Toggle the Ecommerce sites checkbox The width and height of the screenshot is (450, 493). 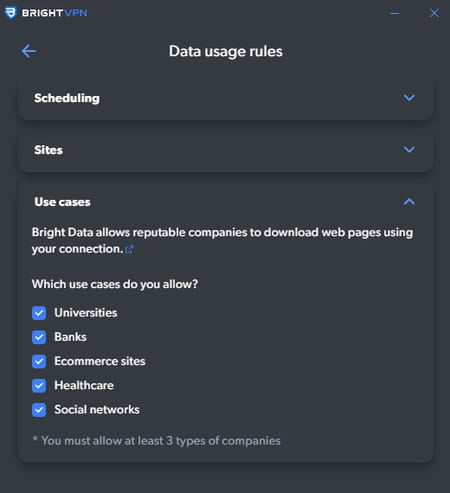(39, 361)
